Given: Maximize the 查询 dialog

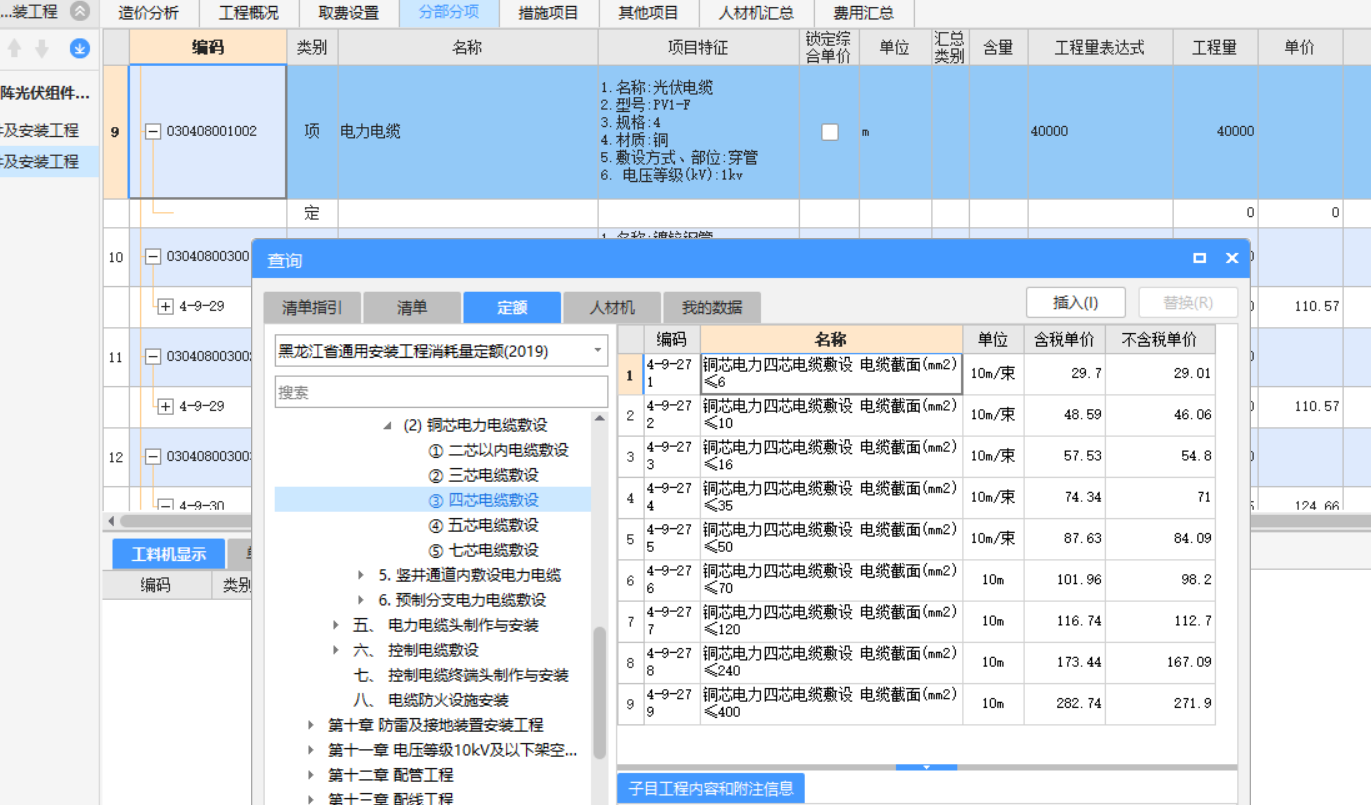Looking at the screenshot, I should pos(1200,258).
